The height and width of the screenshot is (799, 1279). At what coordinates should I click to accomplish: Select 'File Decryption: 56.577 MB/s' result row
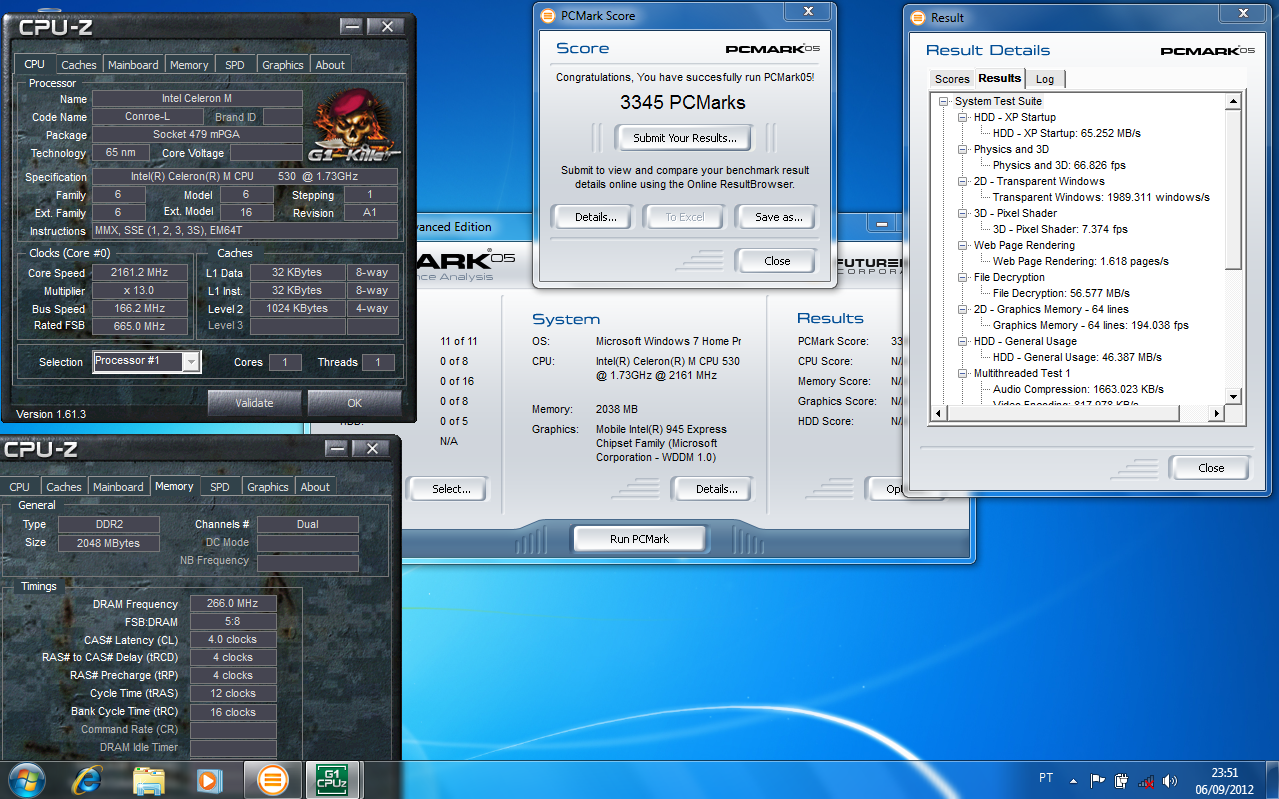[x=1061, y=293]
